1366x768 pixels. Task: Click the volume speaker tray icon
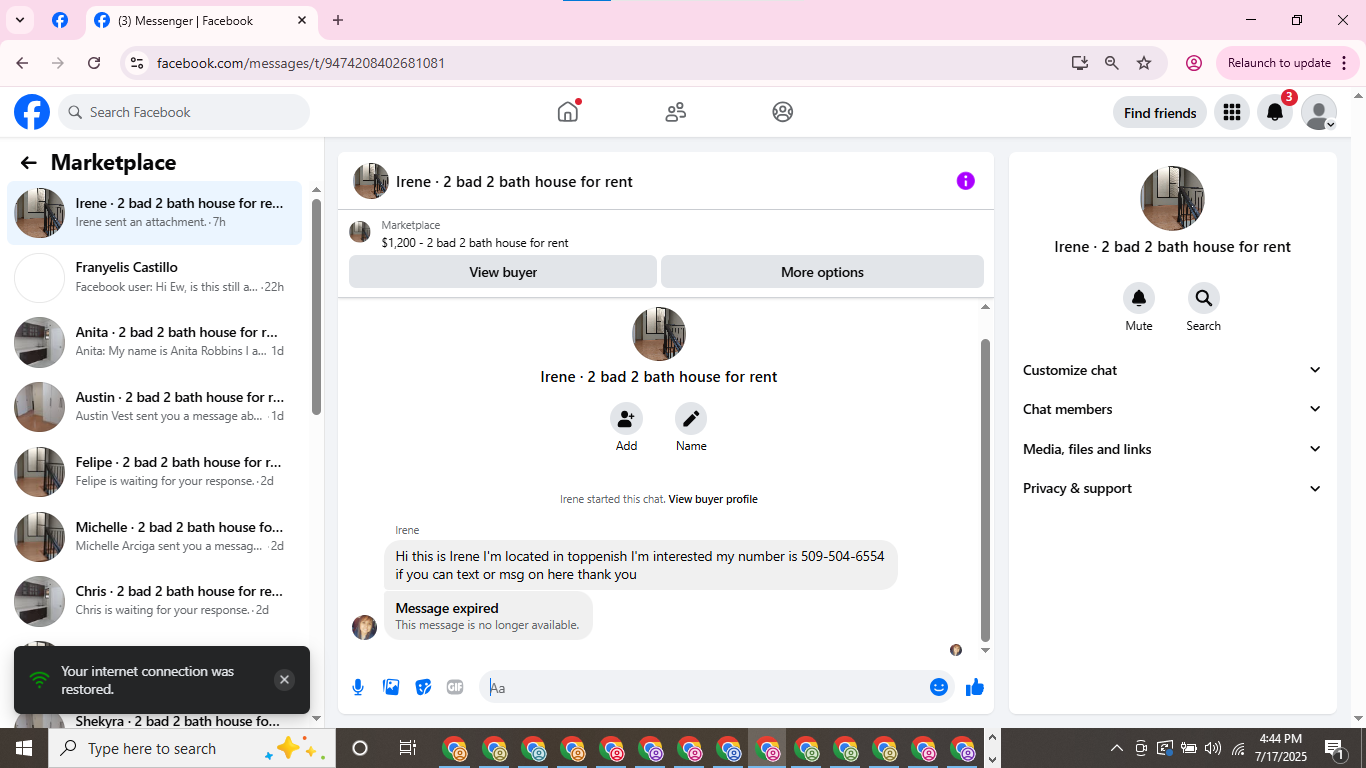(1213, 748)
